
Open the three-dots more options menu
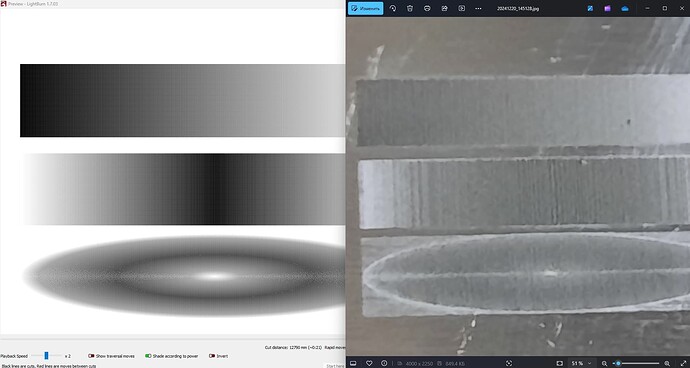[478, 8]
